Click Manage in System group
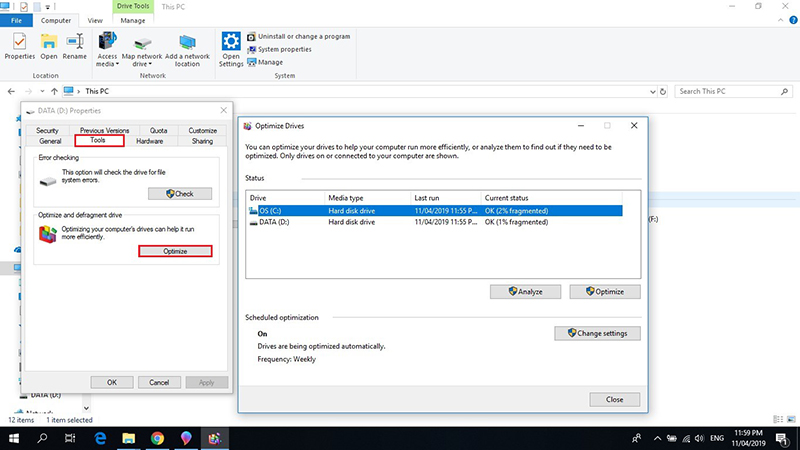This screenshot has width=800, height=450. click(265, 62)
